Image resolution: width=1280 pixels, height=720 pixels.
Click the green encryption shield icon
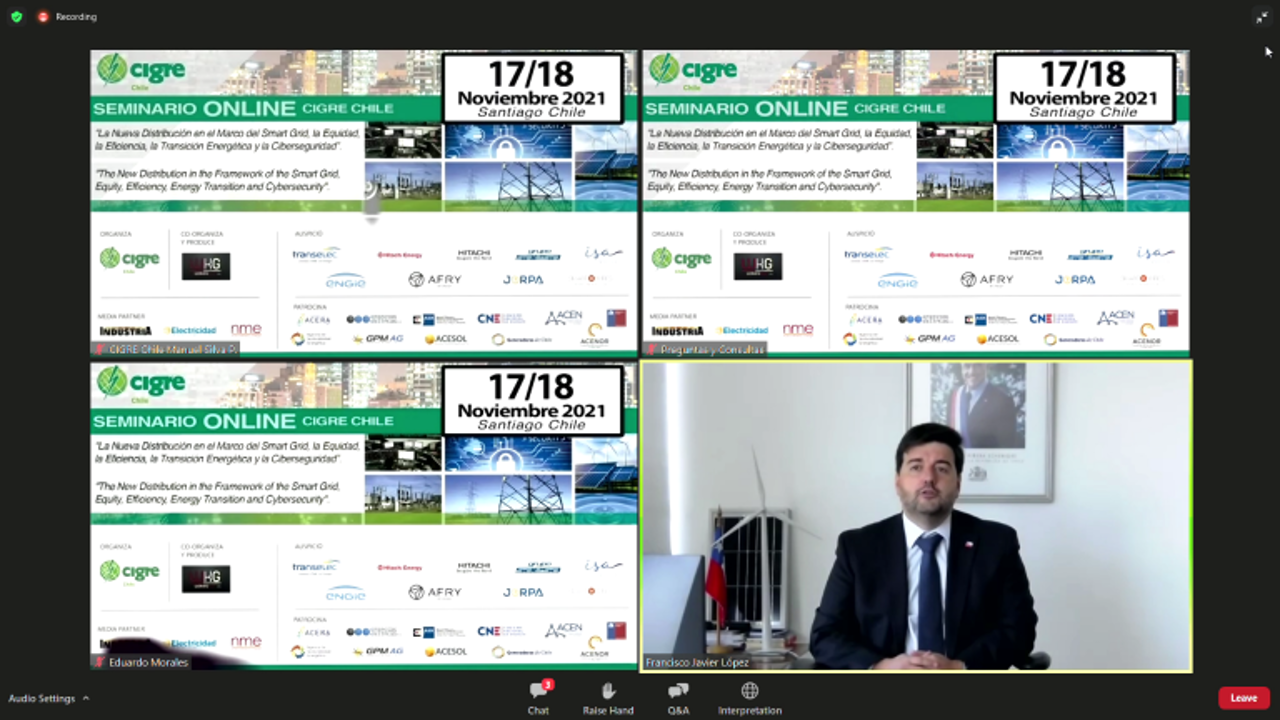click(x=16, y=16)
